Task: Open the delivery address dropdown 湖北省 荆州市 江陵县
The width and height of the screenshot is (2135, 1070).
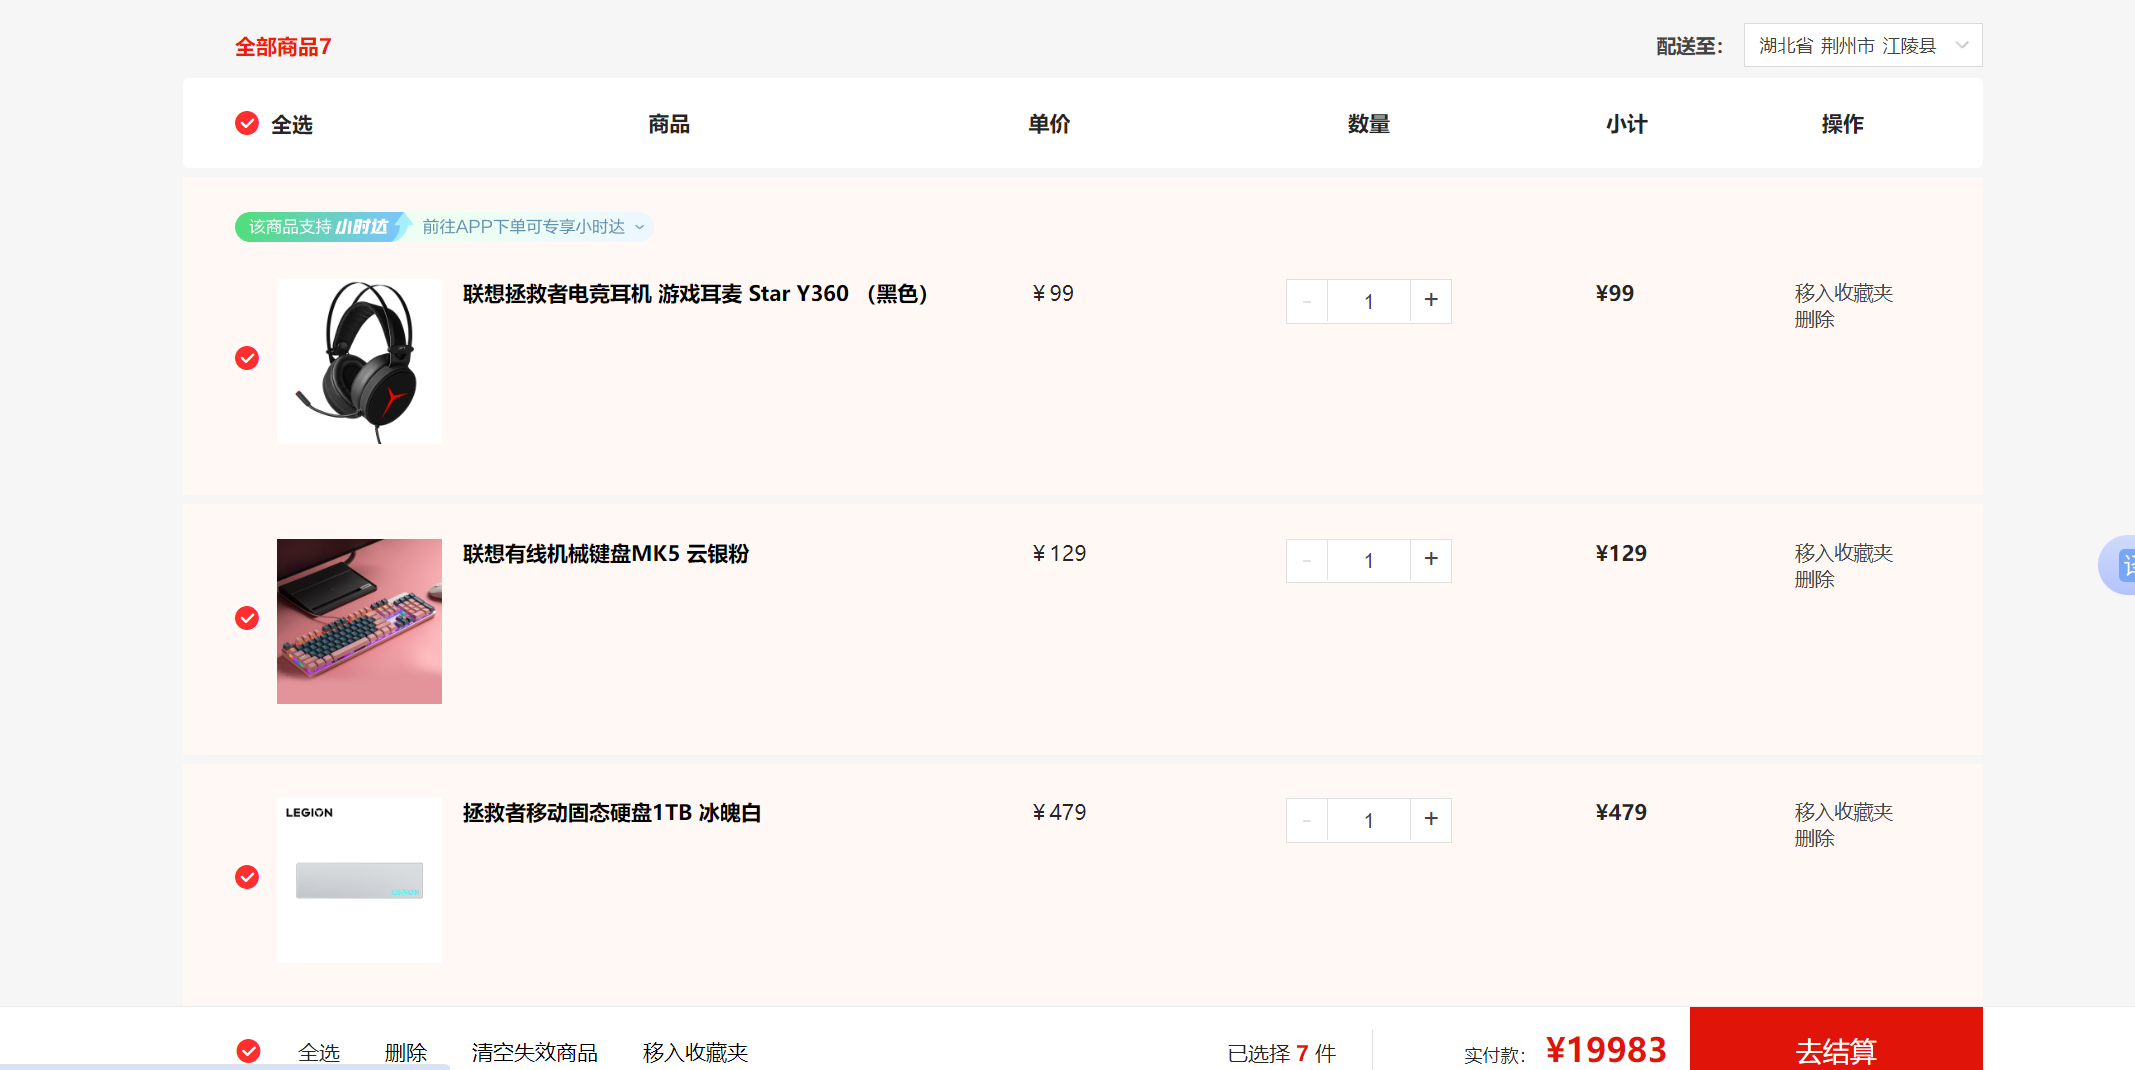Action: (x=1863, y=45)
